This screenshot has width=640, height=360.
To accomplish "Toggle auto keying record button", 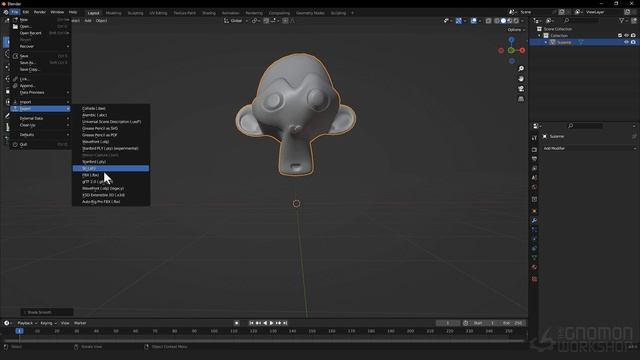I will click(236, 323).
